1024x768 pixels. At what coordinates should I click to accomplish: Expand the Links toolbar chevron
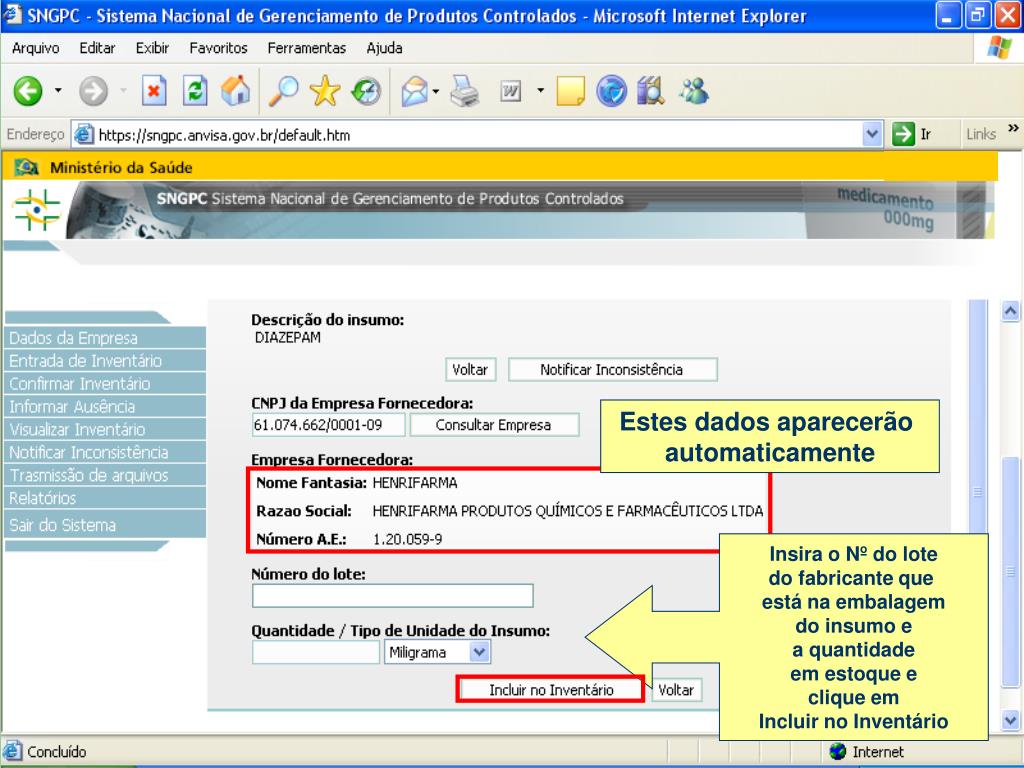coord(1013,129)
